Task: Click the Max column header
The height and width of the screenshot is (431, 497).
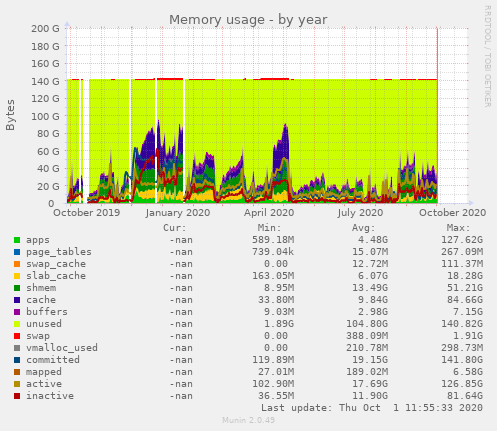Action: (458, 228)
